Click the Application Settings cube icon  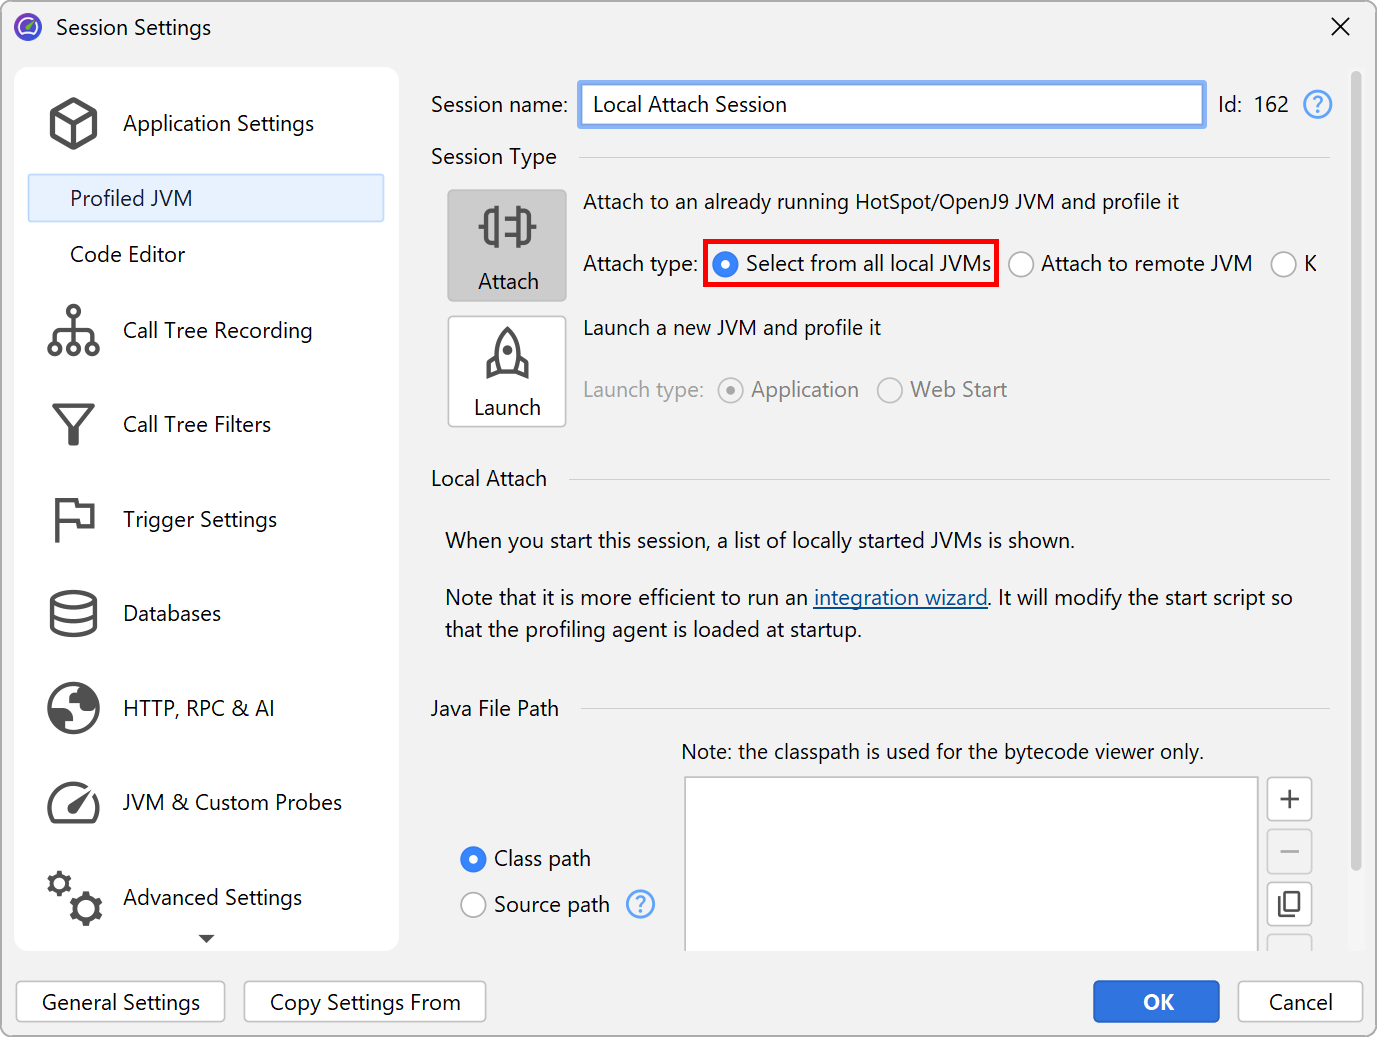(73, 123)
